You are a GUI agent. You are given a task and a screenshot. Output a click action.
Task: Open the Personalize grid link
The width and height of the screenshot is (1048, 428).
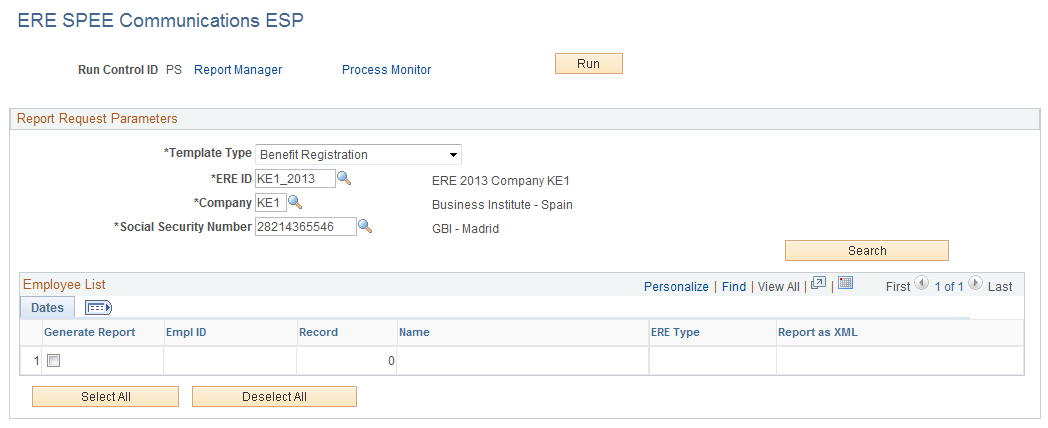(676, 286)
